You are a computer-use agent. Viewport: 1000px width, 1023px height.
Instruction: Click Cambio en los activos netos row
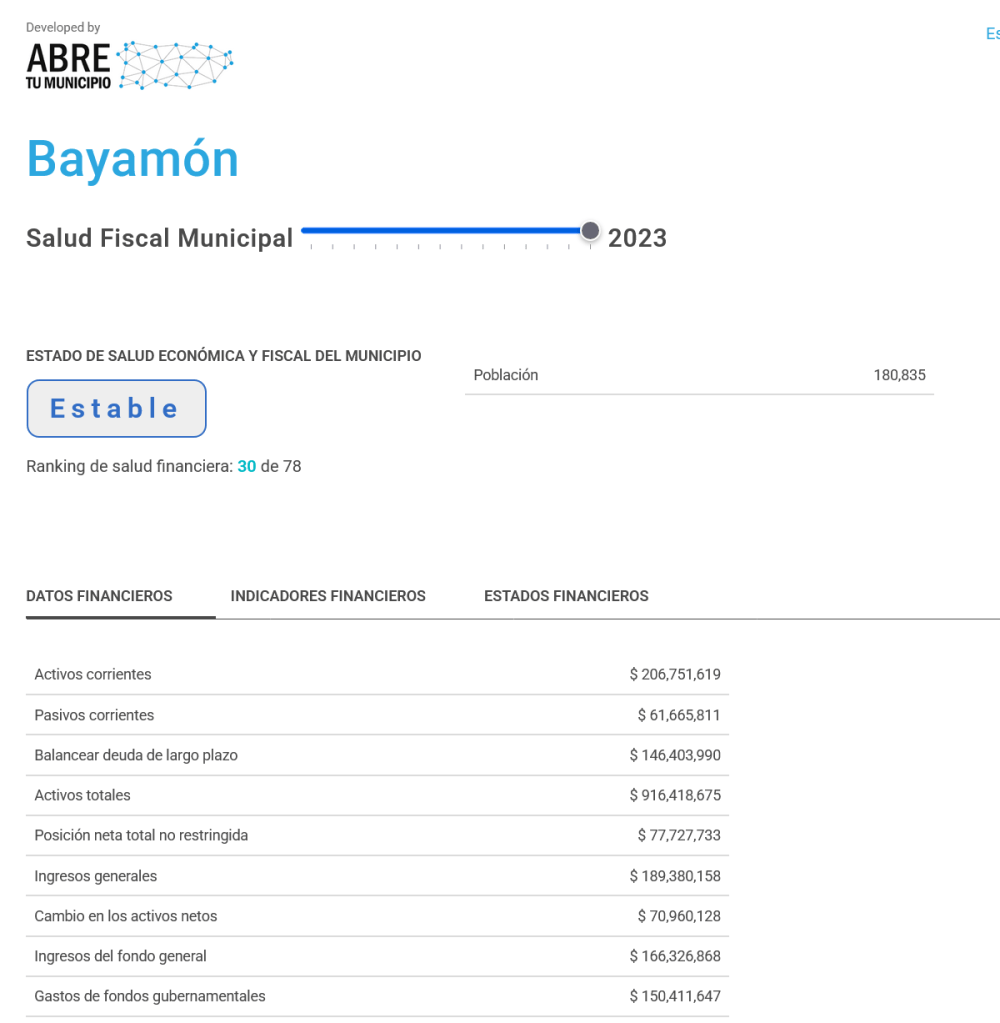pos(377,916)
